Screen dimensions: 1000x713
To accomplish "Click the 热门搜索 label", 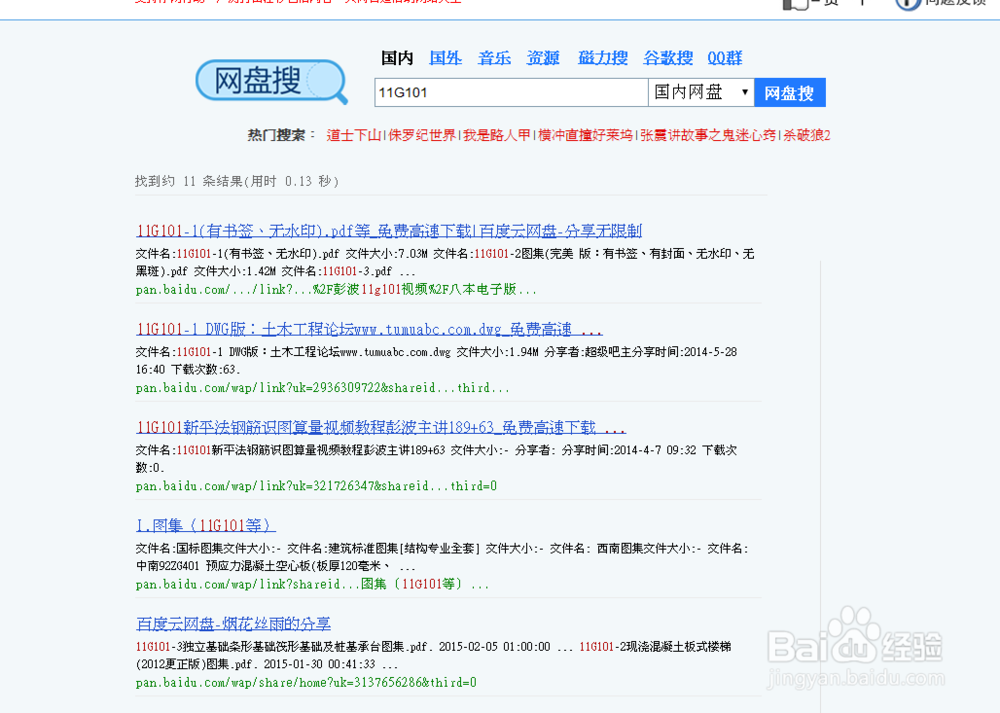I will (281, 135).
